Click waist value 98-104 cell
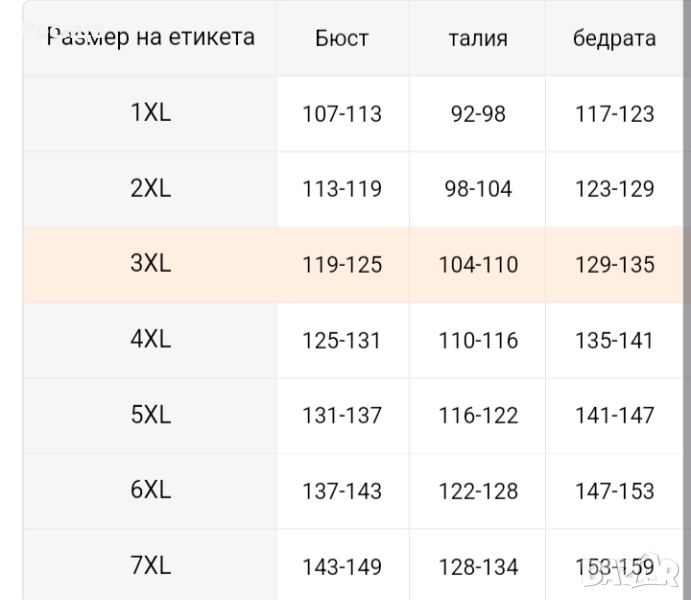 pyautogui.click(x=478, y=190)
